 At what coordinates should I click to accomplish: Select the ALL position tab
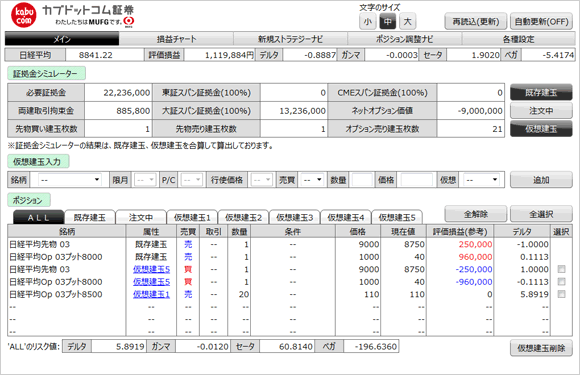[x=38, y=217]
